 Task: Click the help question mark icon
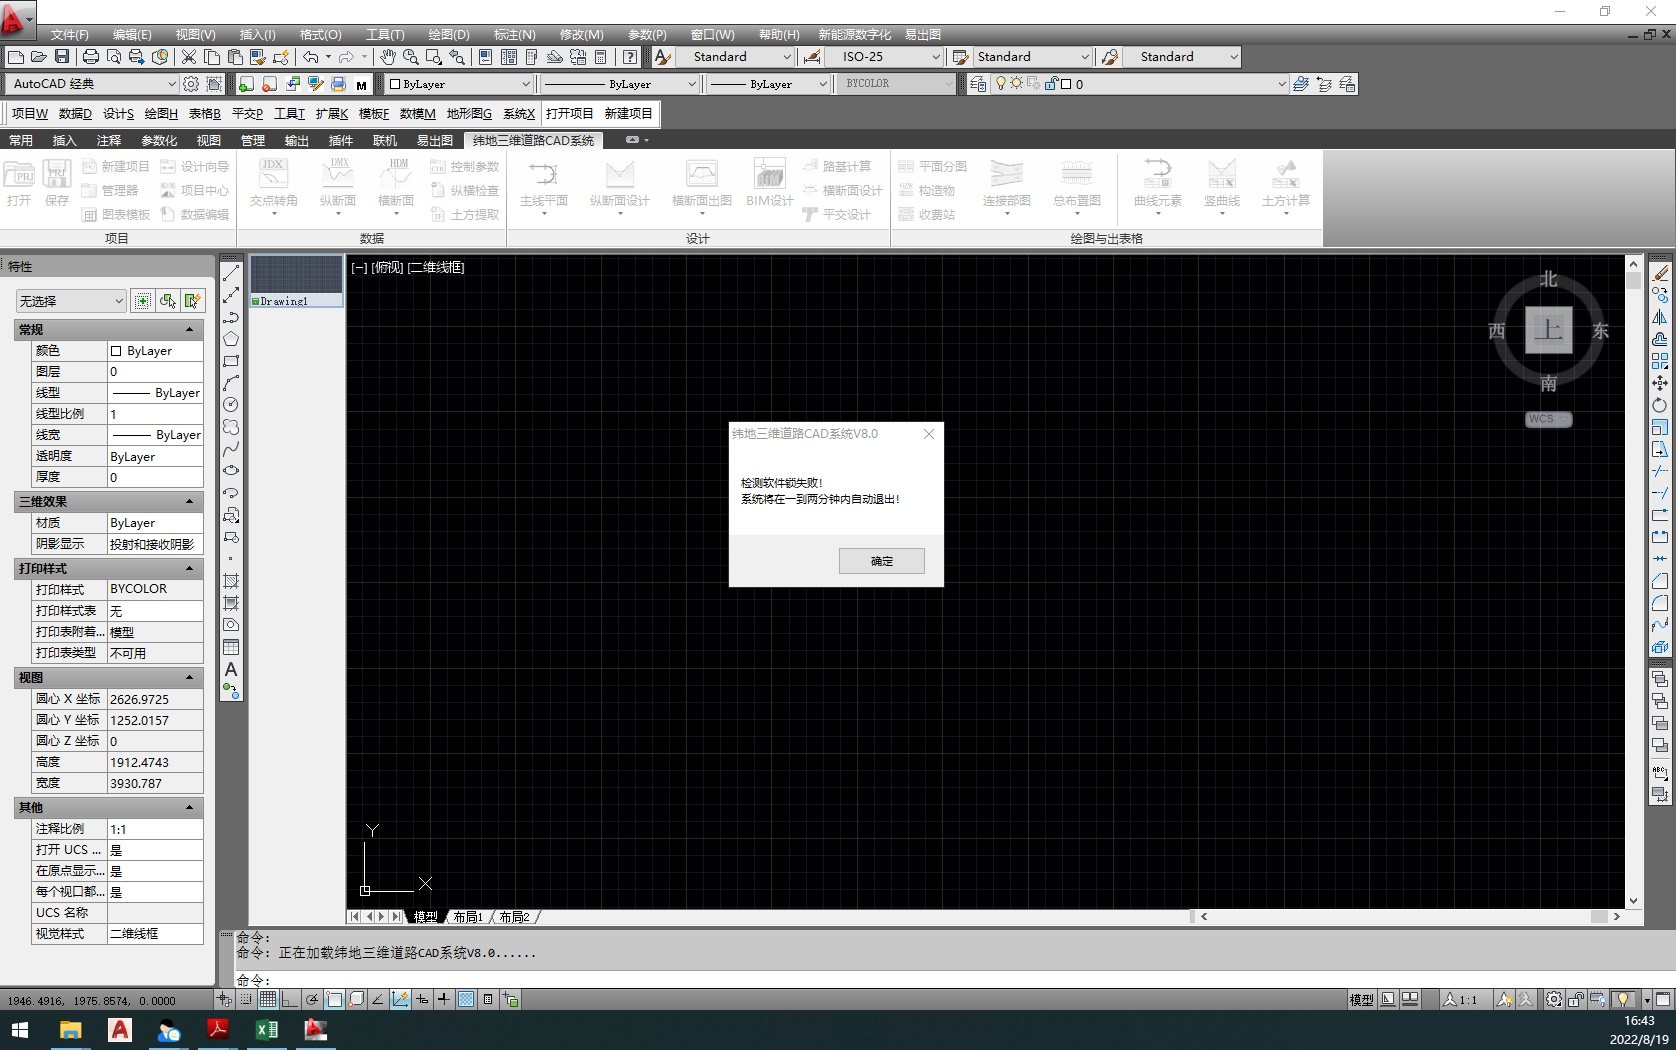630,57
